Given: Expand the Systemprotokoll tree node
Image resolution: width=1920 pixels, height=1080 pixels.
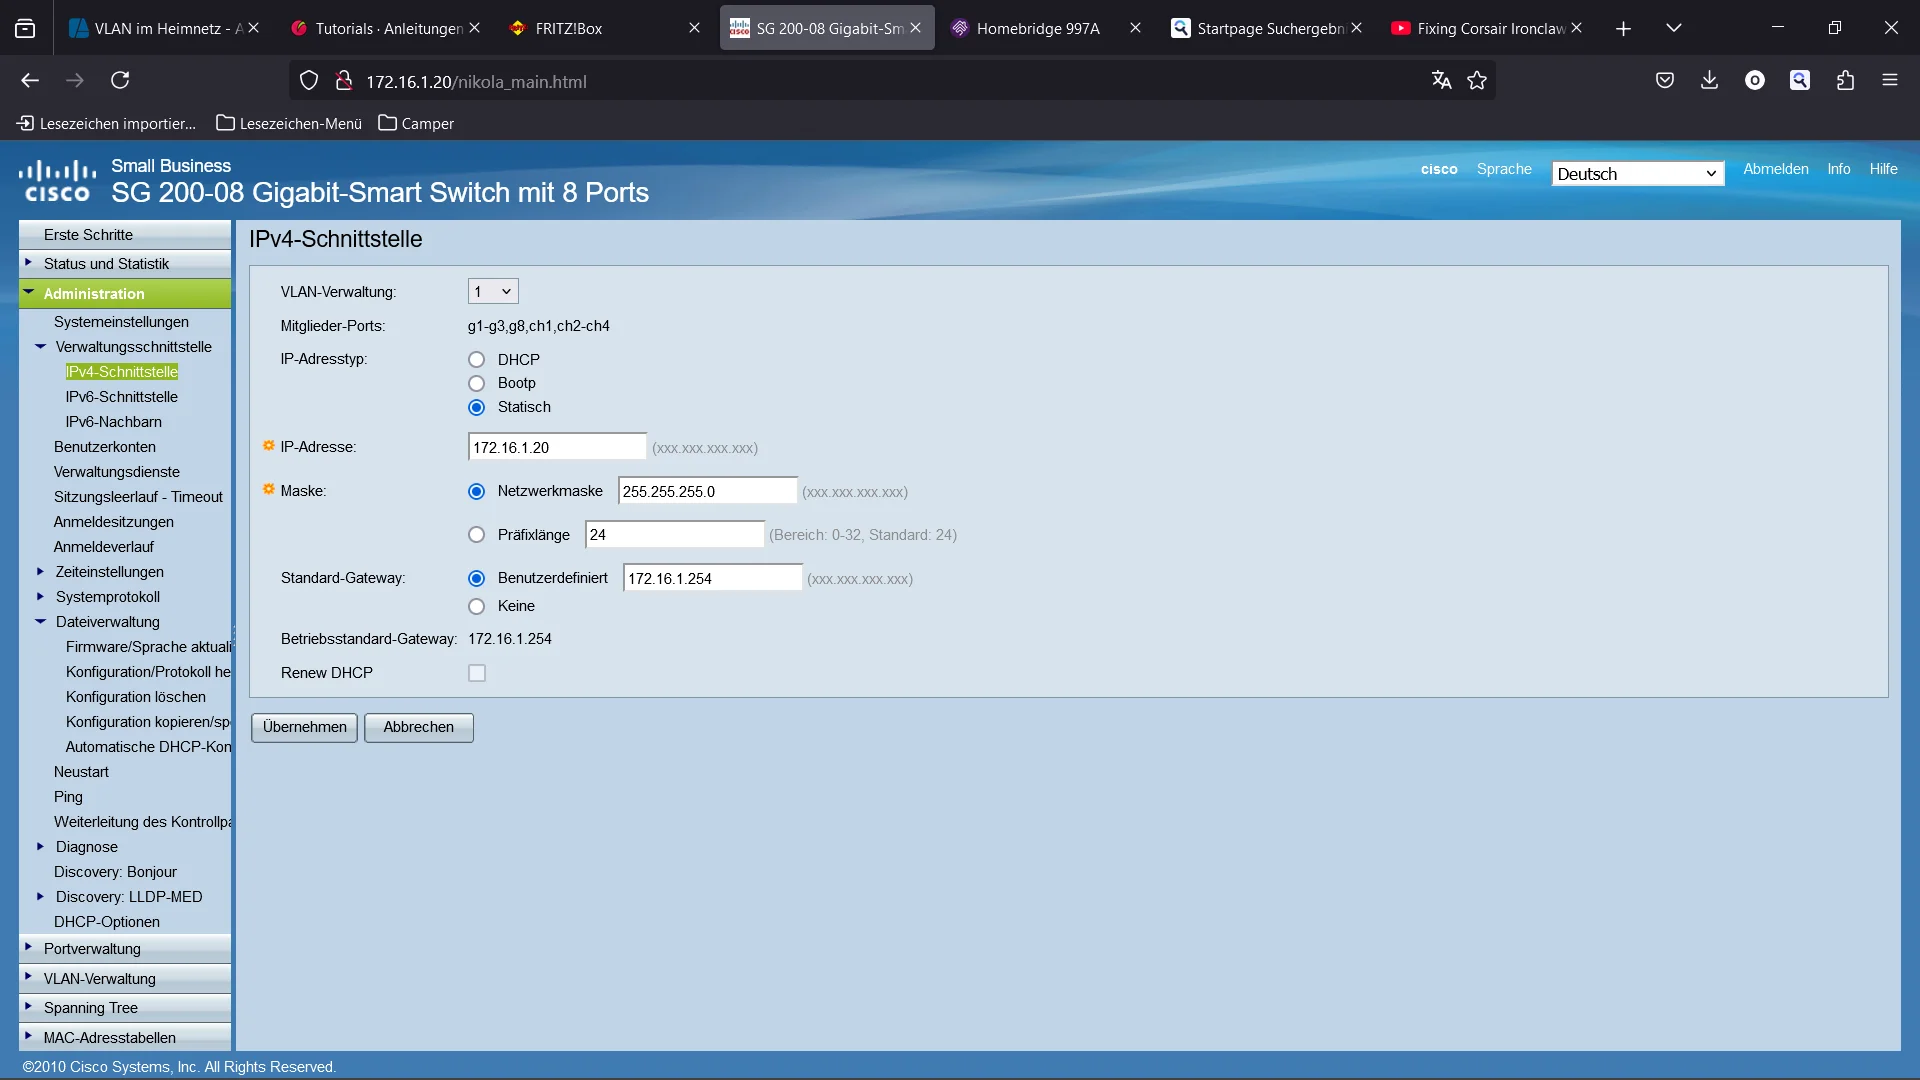Looking at the screenshot, I should 41,597.
